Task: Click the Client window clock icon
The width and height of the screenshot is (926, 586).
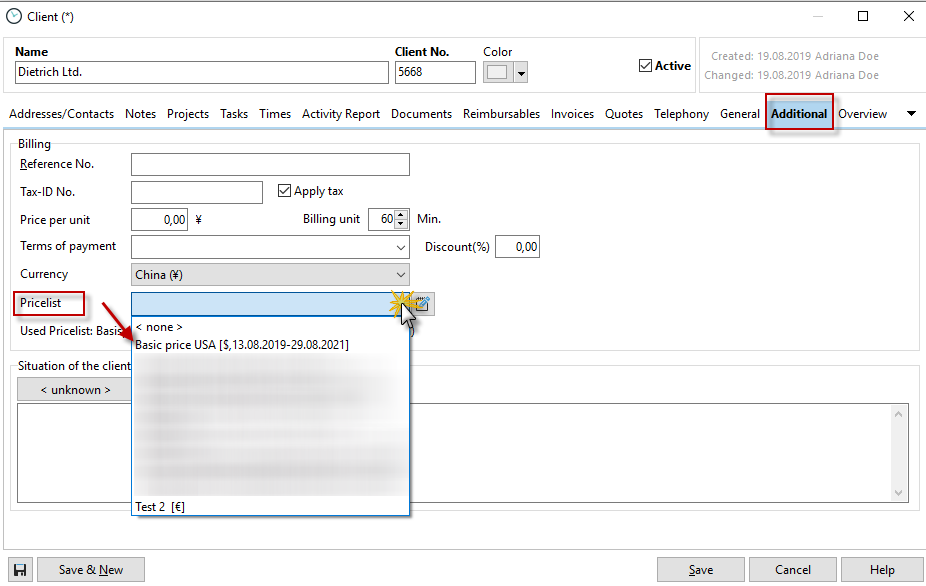Action: coord(13,17)
